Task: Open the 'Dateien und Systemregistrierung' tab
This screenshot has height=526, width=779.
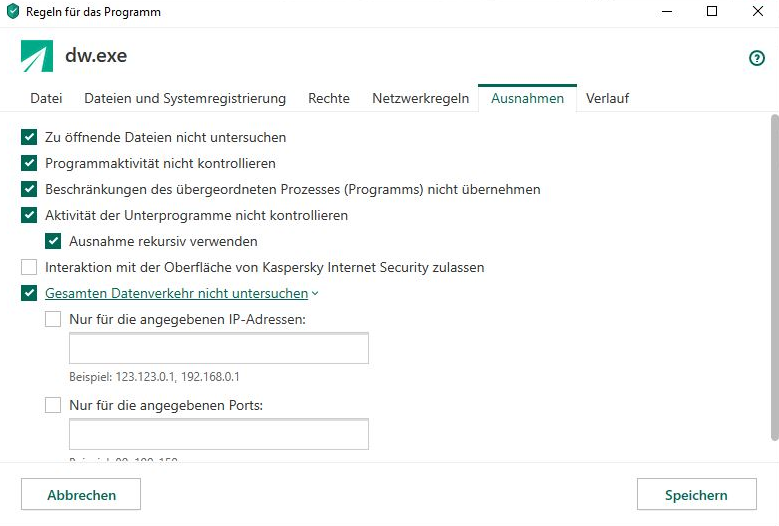Action: tap(185, 98)
